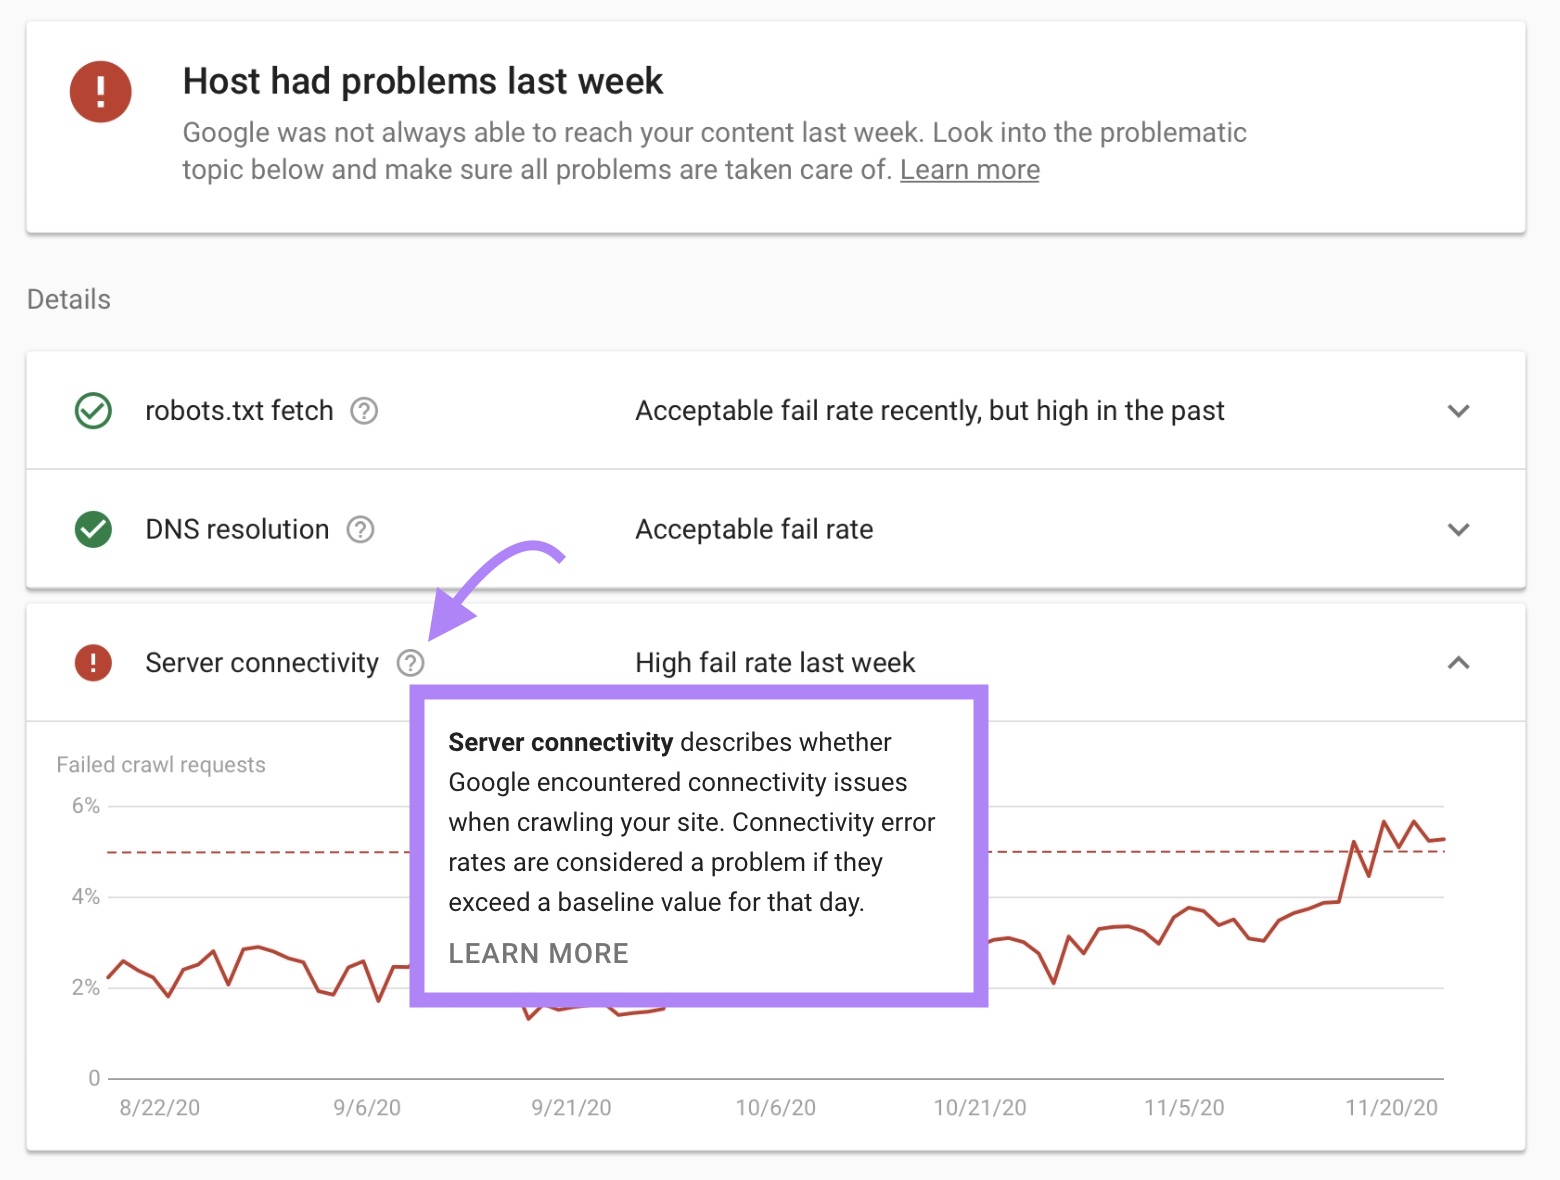Open the help icon next to robots.txt fetch
This screenshot has width=1560, height=1180.
click(364, 410)
